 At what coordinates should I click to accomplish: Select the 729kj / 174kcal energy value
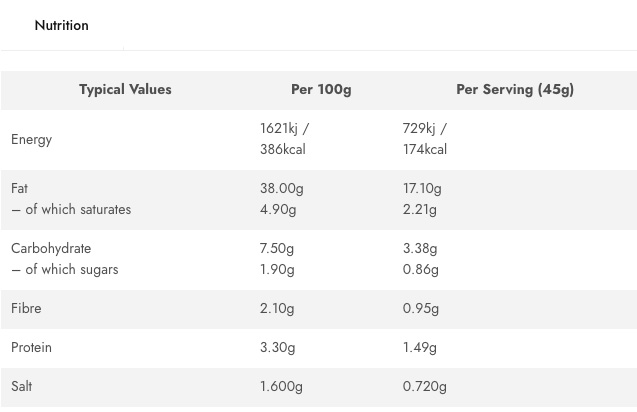pyautogui.click(x=425, y=139)
